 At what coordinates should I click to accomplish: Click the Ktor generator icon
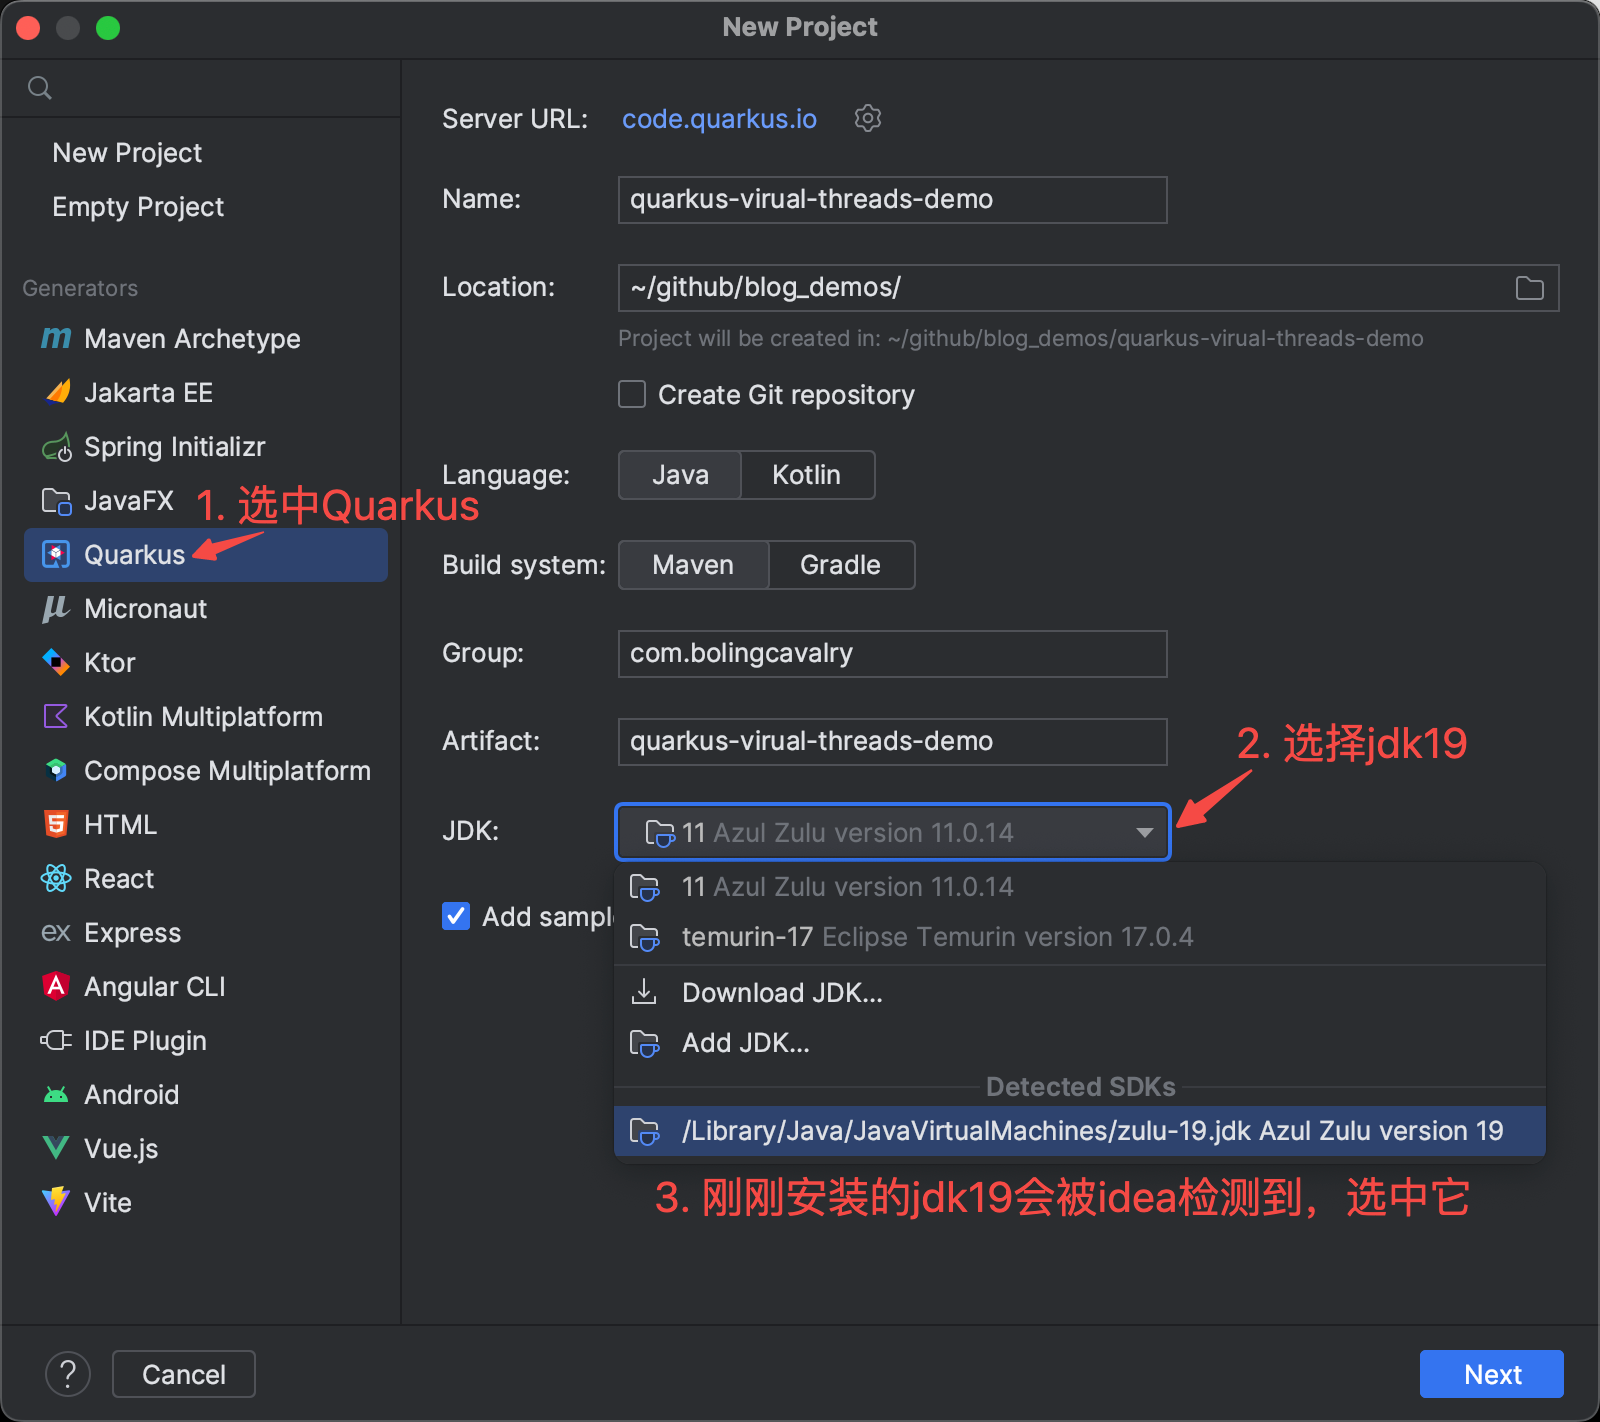(56, 662)
